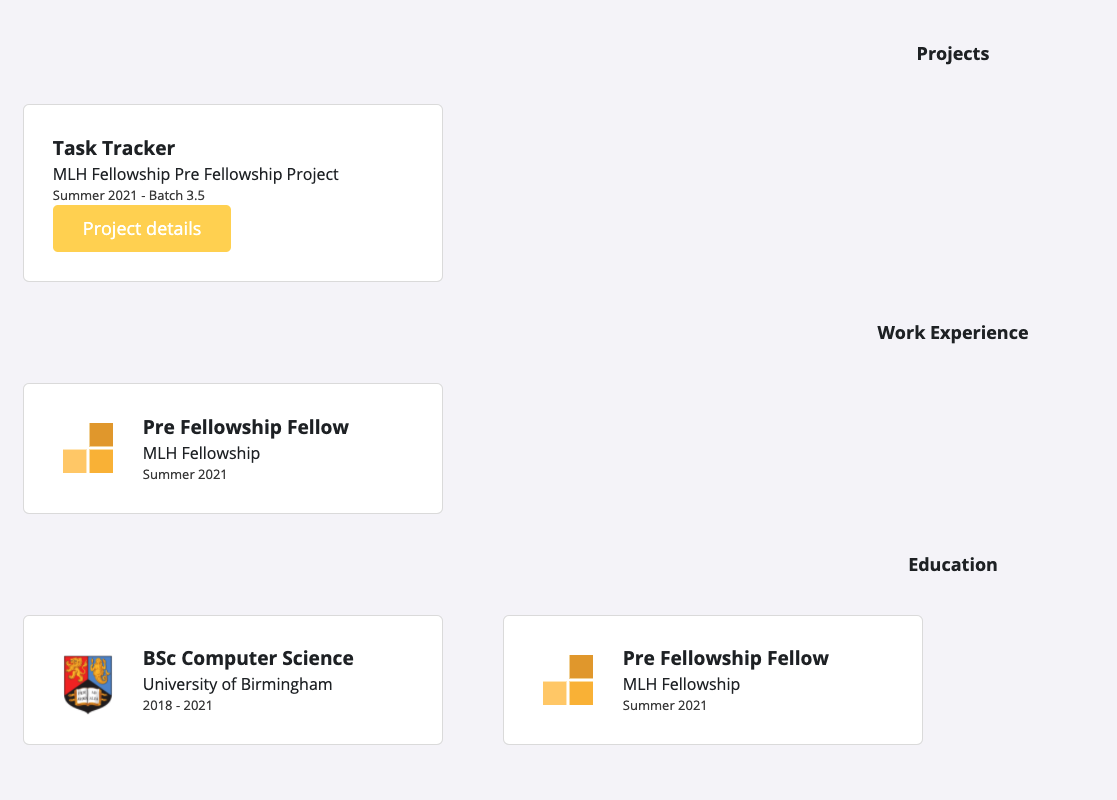Image resolution: width=1117 pixels, height=800 pixels.
Task: Click the Work Experience section heading
Action: (x=952, y=333)
